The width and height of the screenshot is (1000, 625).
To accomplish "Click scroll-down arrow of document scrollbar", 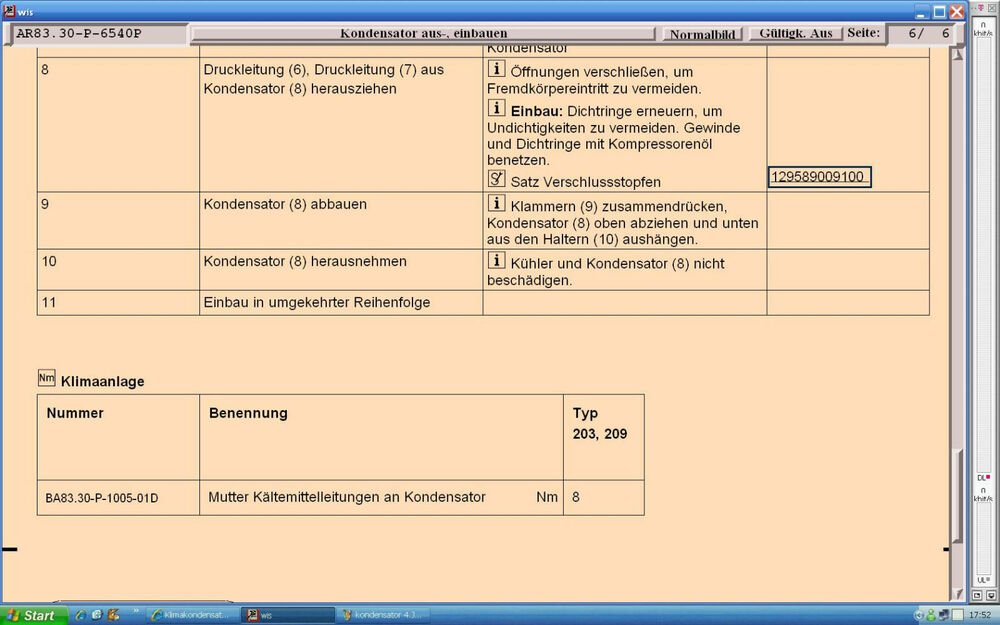I will point(957,594).
